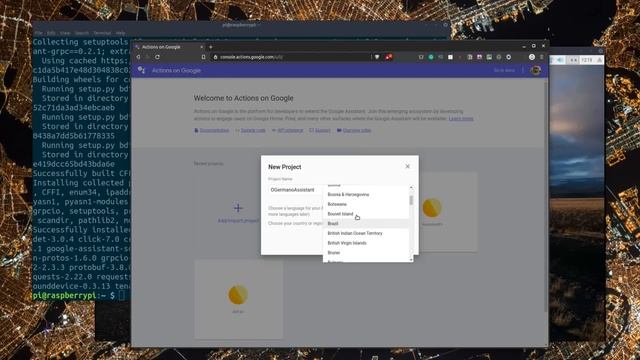The image size is (640, 360).
Task: Open the Help menu in the terminal window
Action: point(120,33)
